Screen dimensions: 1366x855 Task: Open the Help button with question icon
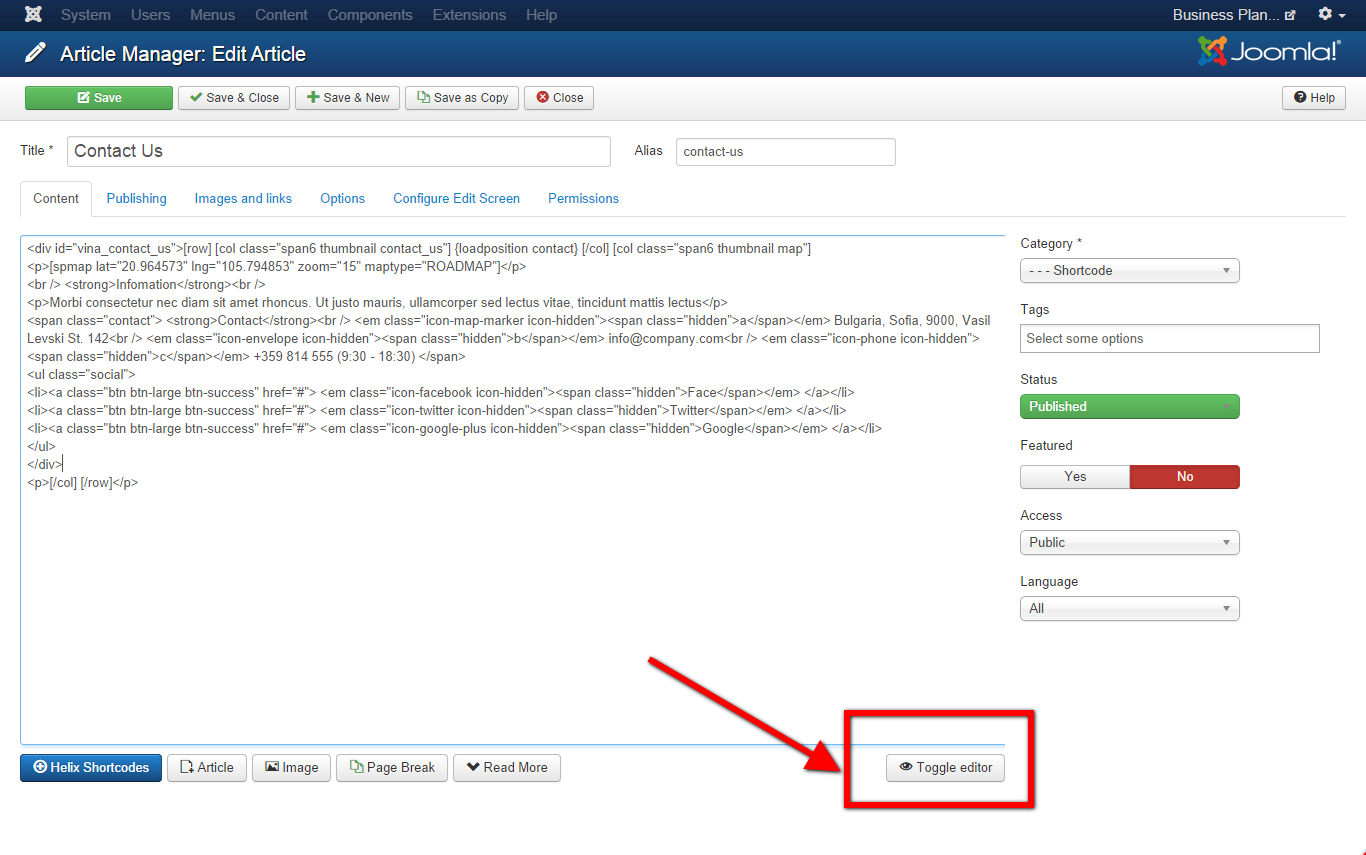(1313, 98)
